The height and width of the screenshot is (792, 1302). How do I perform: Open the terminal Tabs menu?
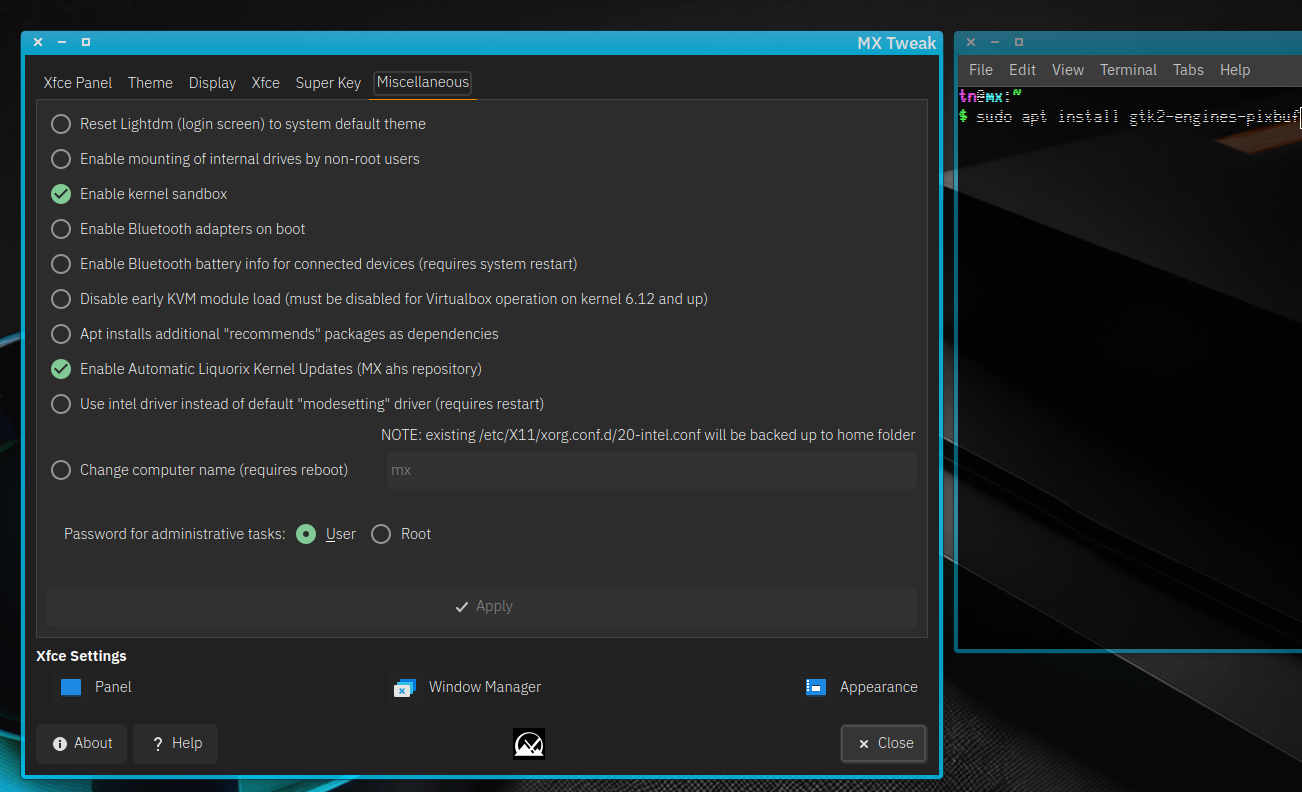click(1188, 70)
